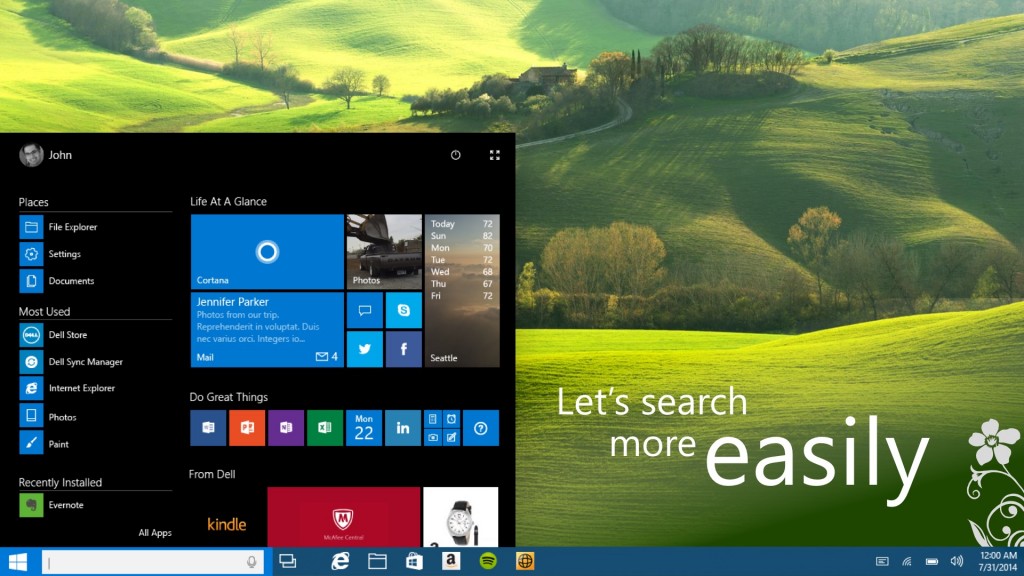The height and width of the screenshot is (576, 1024).
Task: Open the Twitter tile
Action: (x=364, y=349)
